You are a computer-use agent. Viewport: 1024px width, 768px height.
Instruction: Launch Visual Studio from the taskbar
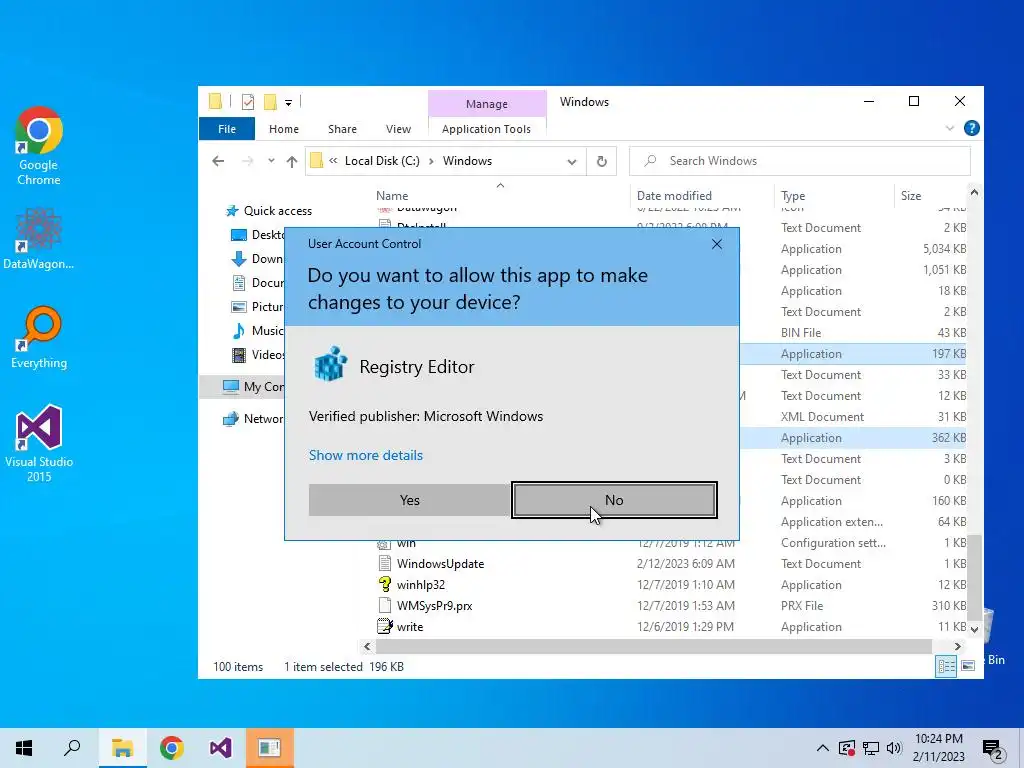[221, 748]
